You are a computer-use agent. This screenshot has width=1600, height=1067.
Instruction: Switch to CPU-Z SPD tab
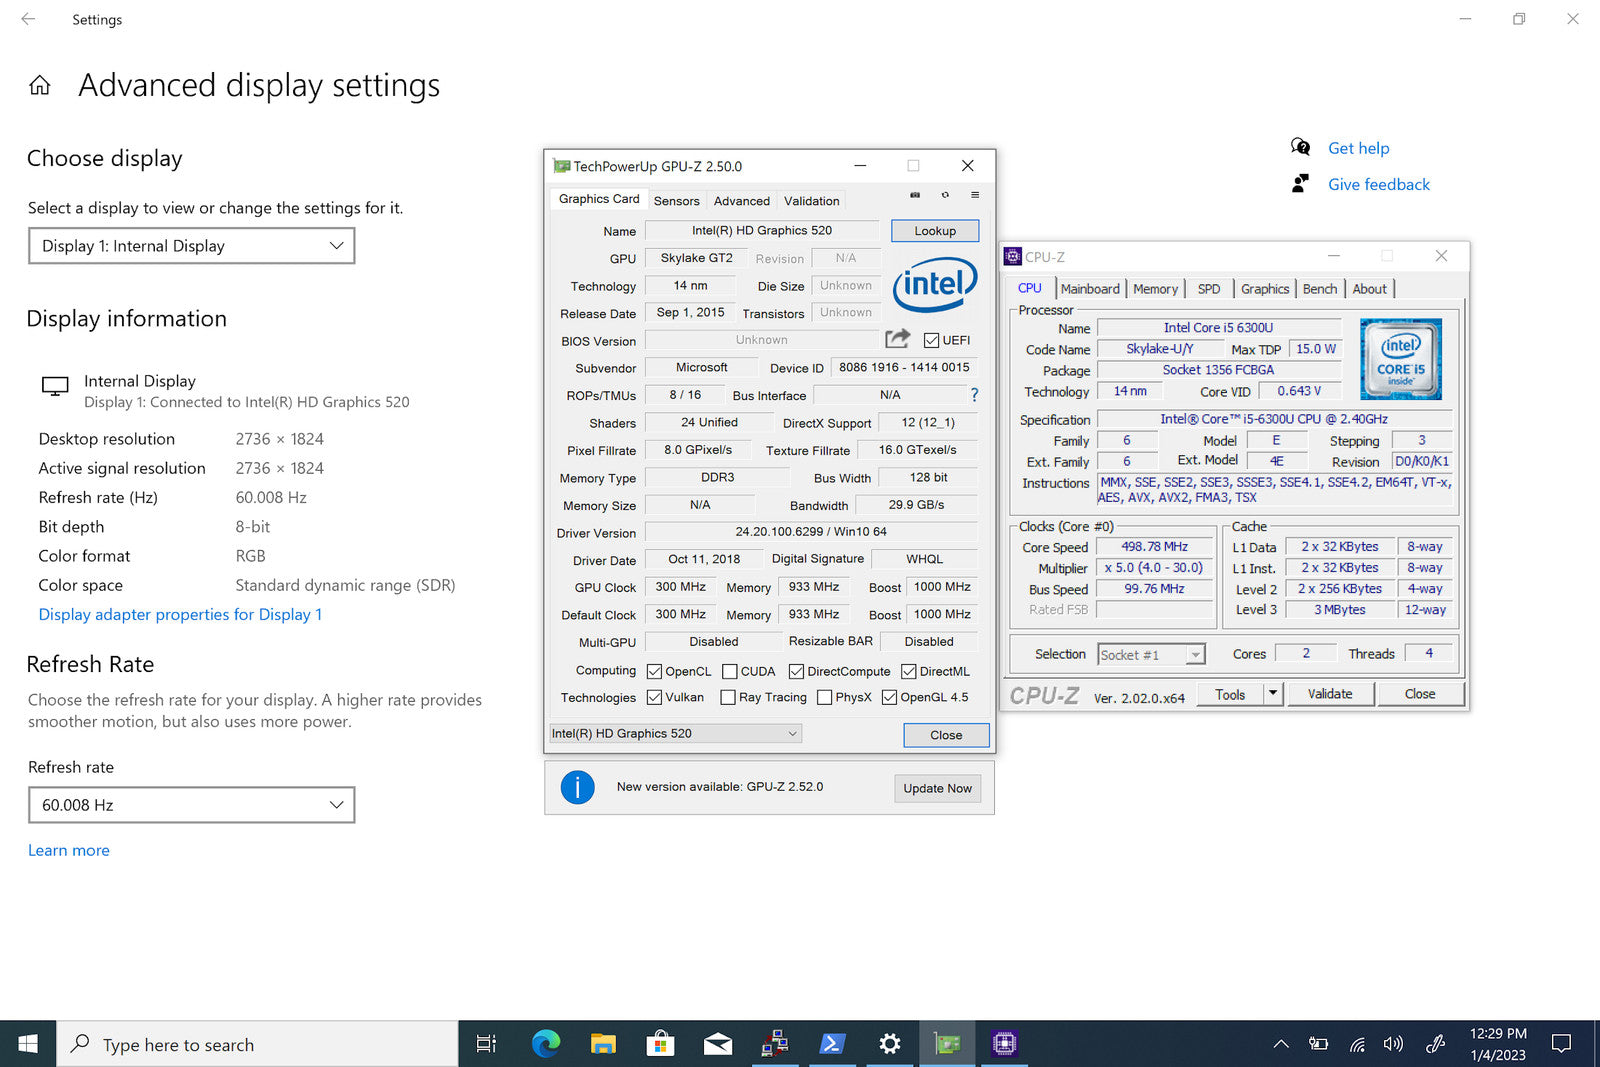click(1209, 289)
